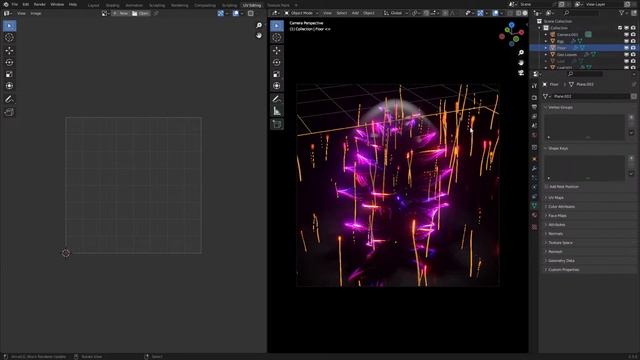Click New image button in UV editor
The width and height of the screenshot is (640, 360).
coord(121,13)
